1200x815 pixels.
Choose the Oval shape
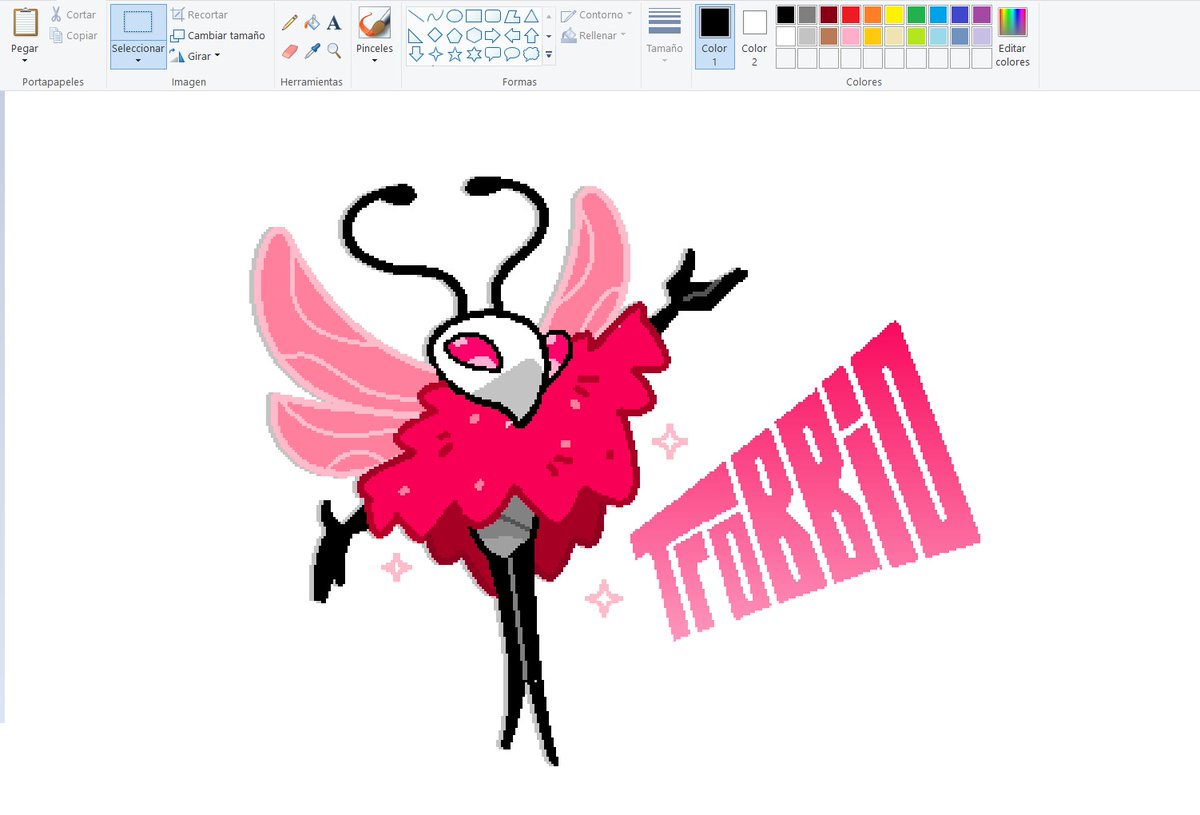coord(454,16)
